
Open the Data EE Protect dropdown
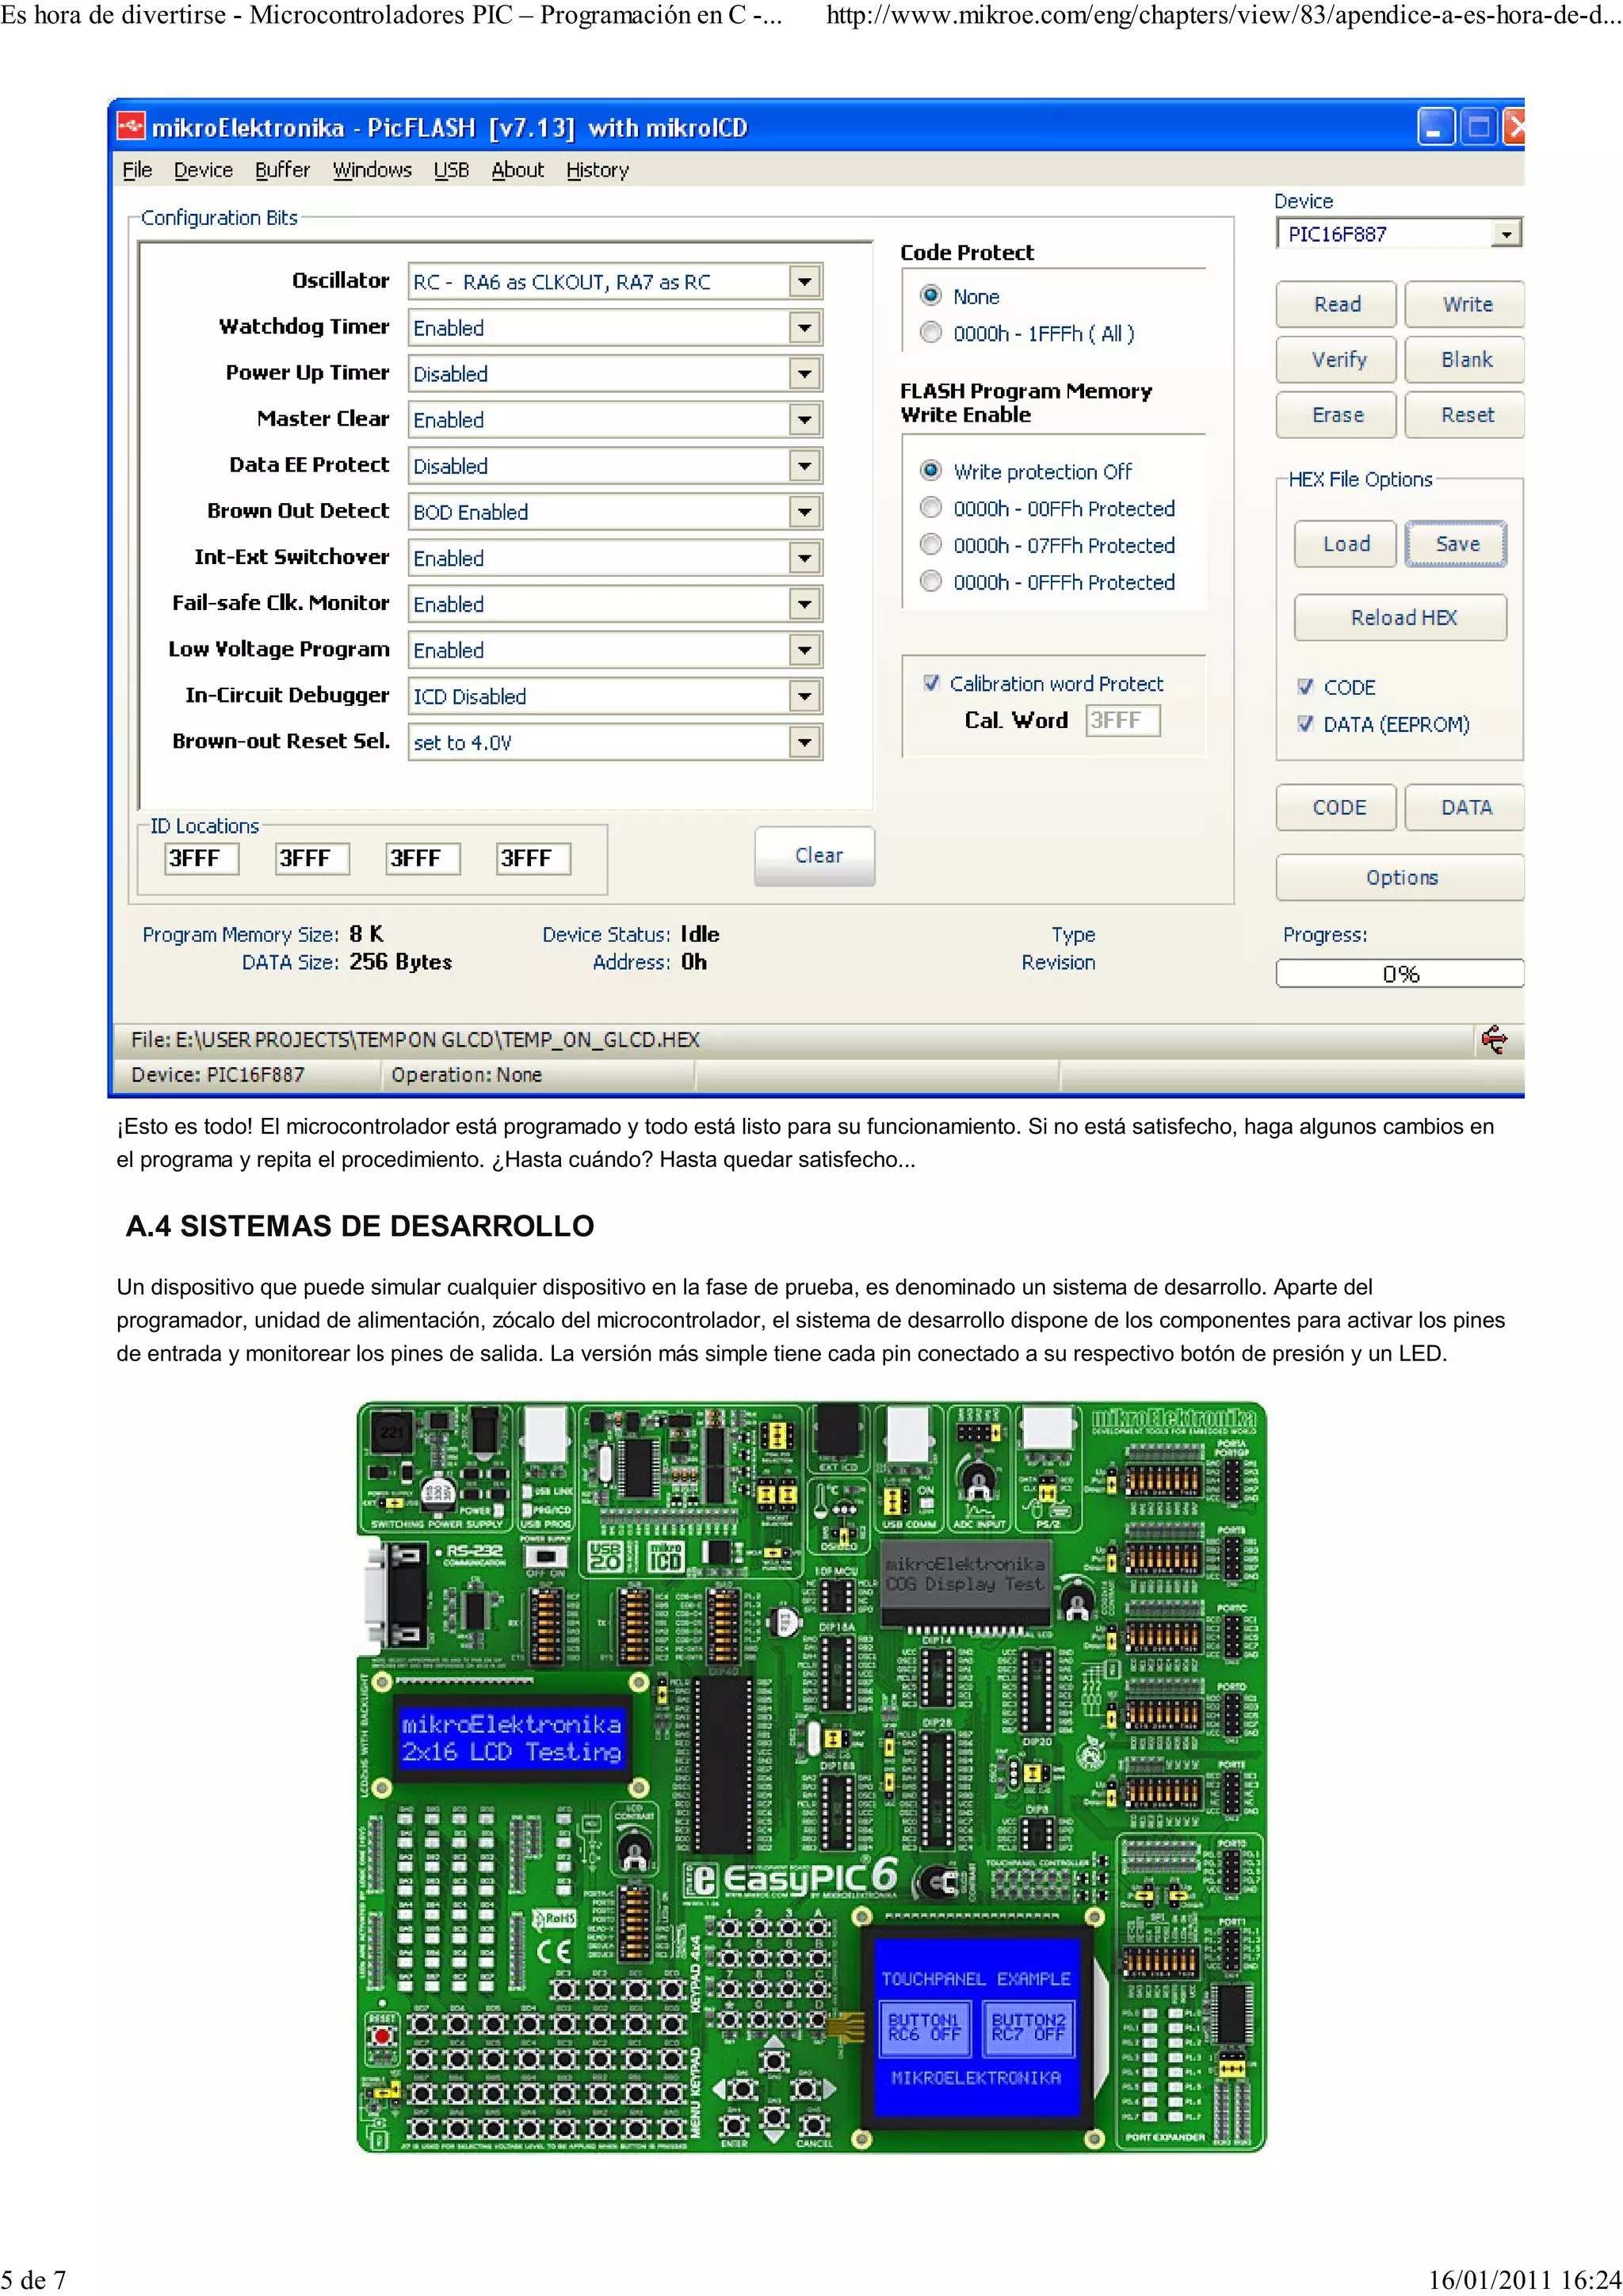tap(804, 466)
